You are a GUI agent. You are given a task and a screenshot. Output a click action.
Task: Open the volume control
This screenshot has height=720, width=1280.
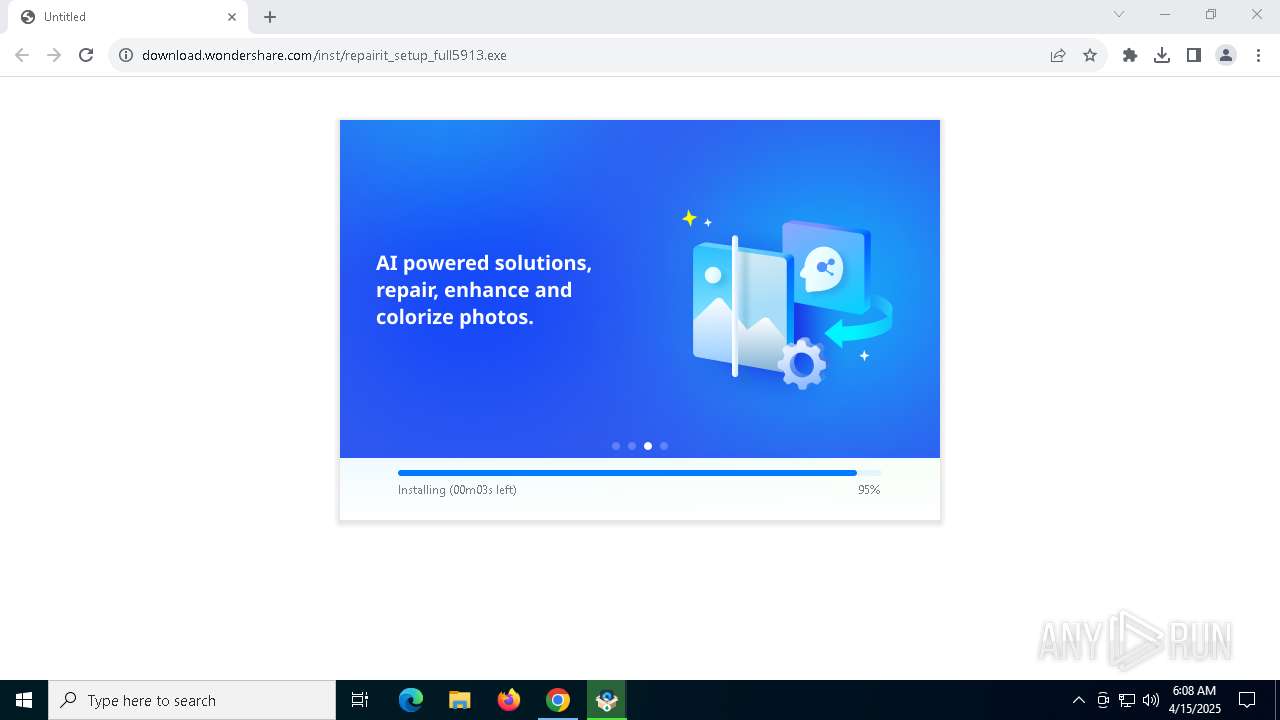1151,700
